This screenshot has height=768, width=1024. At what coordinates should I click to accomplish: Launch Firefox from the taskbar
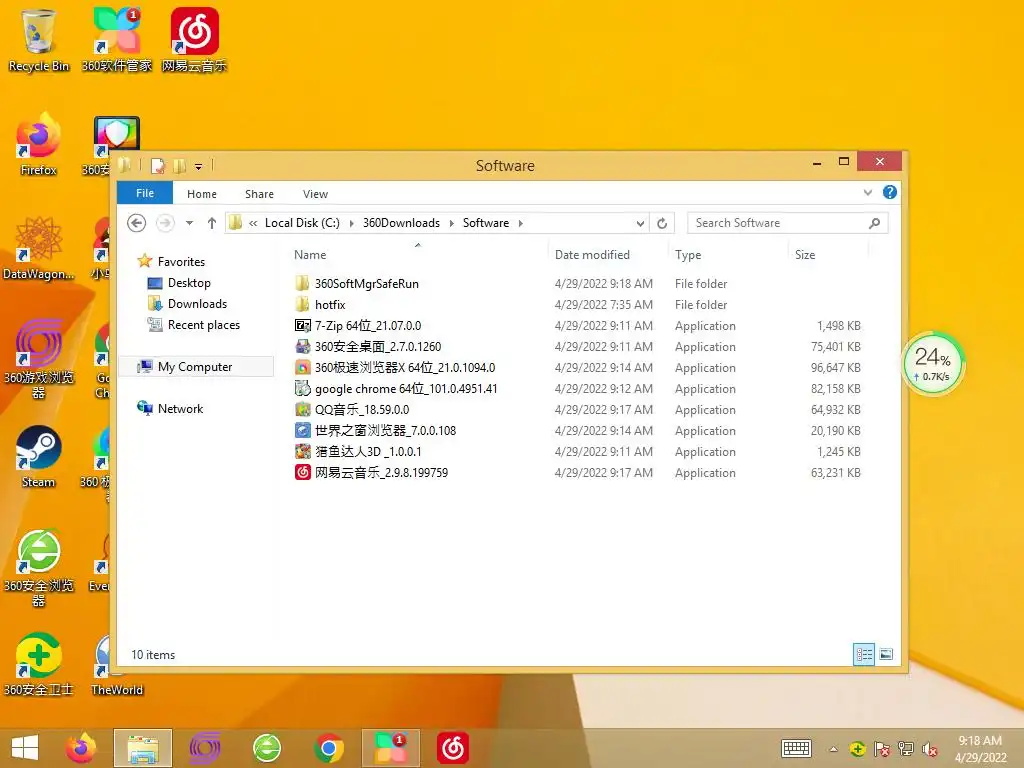click(81, 748)
